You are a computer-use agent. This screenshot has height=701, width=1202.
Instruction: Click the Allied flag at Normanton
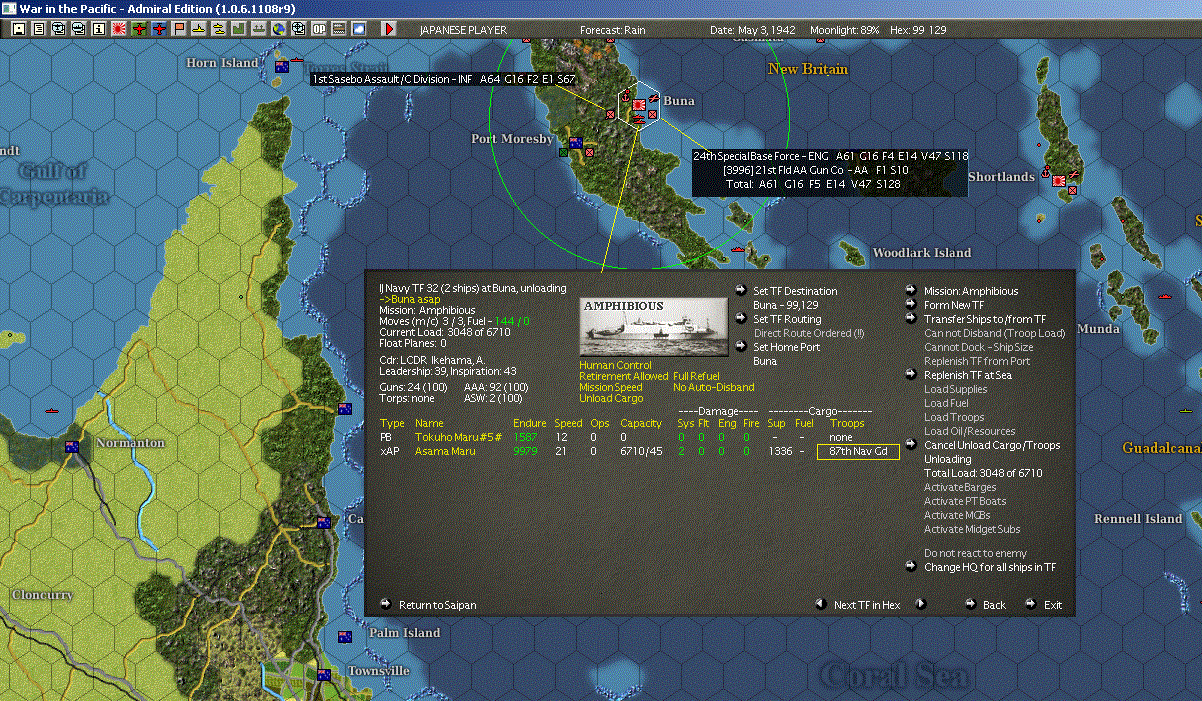72,447
